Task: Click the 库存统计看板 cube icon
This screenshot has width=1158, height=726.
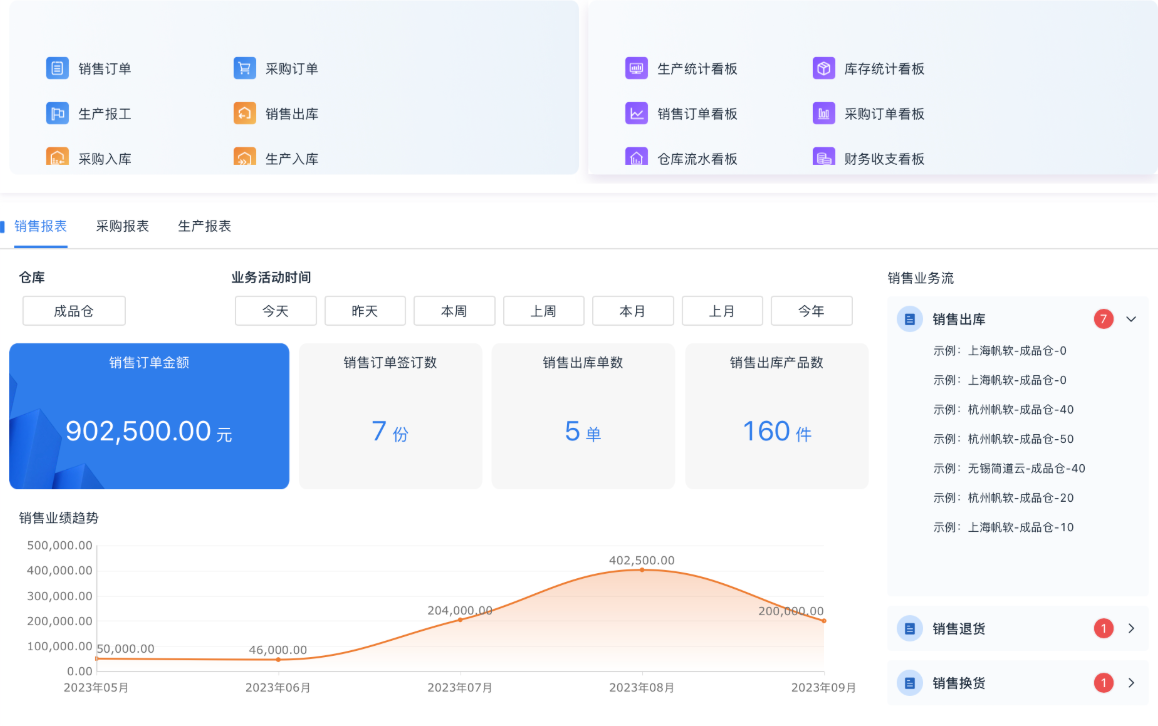Action: (x=823, y=69)
